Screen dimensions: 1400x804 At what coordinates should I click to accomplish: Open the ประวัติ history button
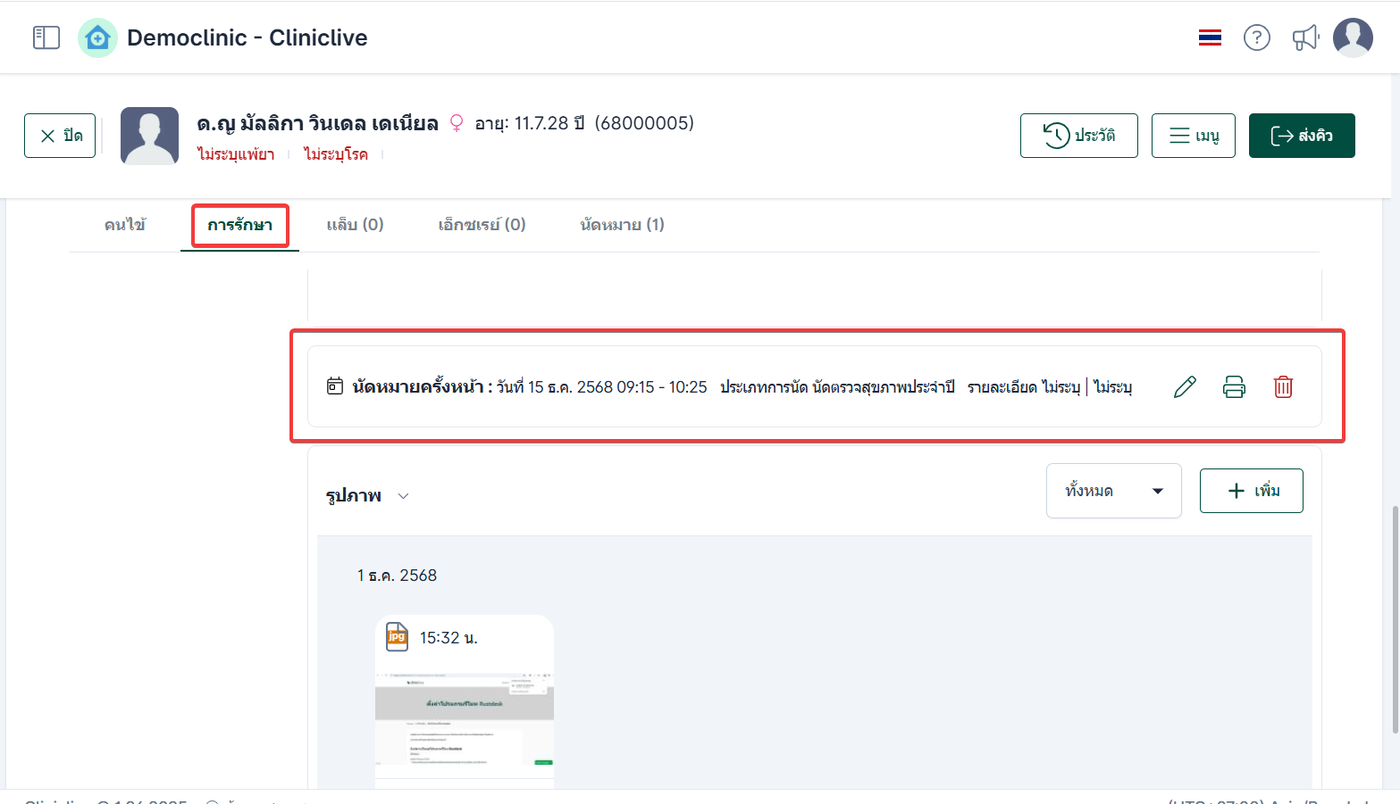click(1079, 136)
